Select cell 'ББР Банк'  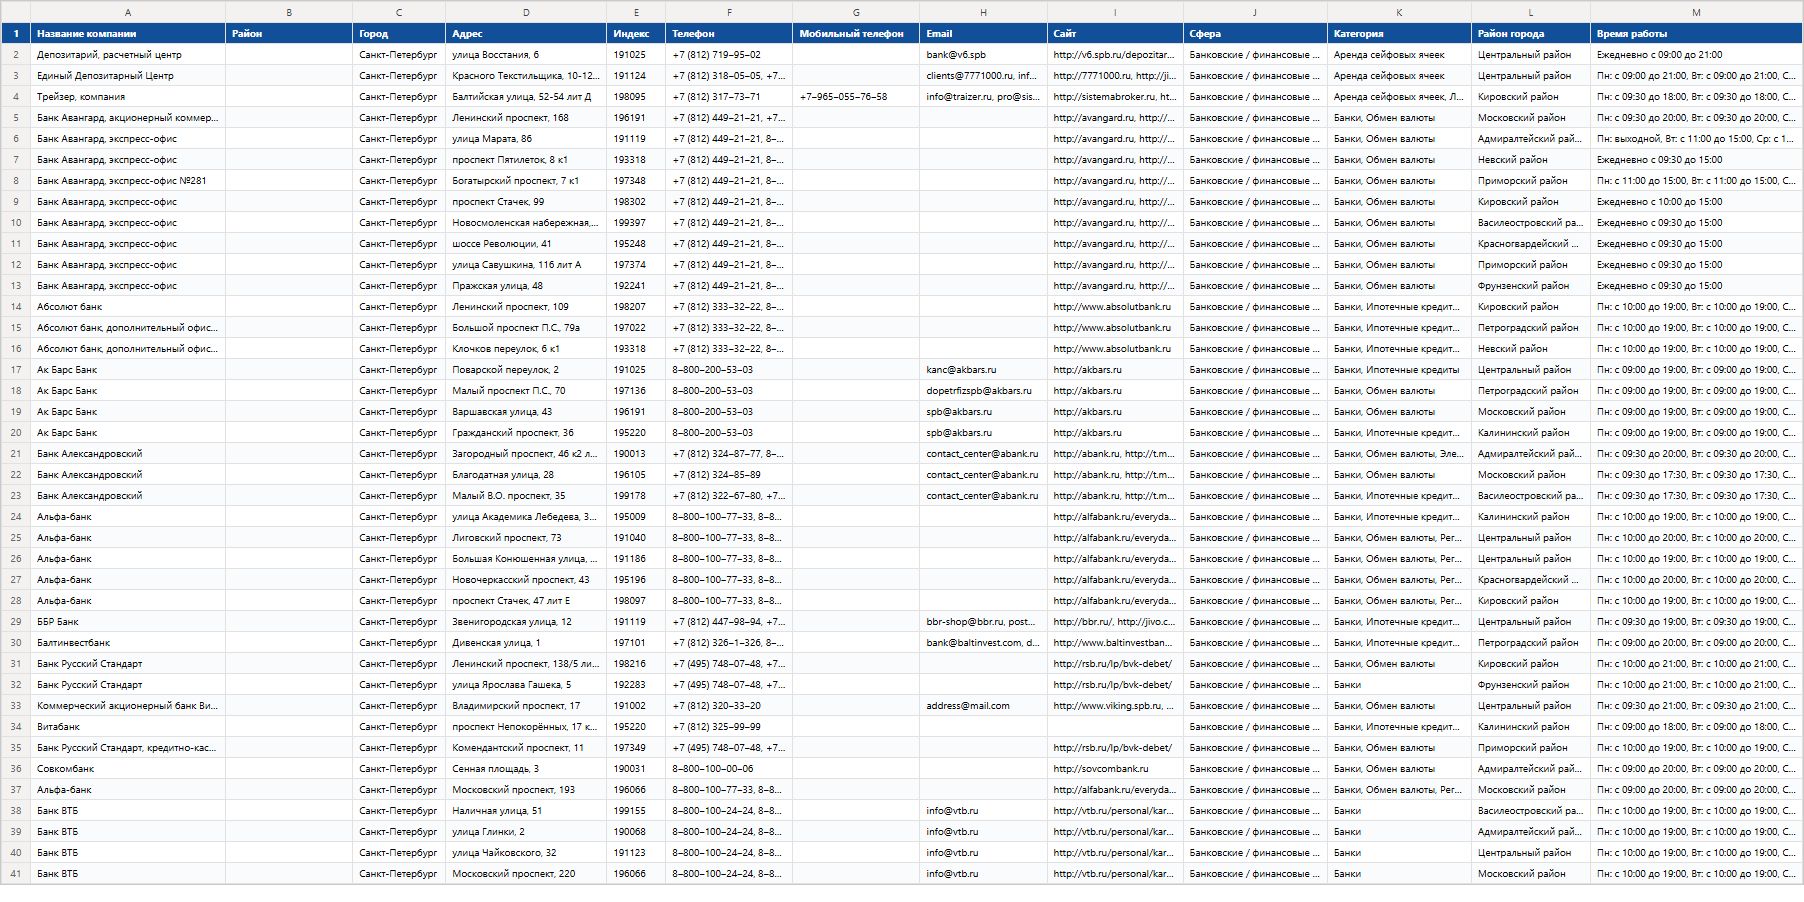click(128, 621)
